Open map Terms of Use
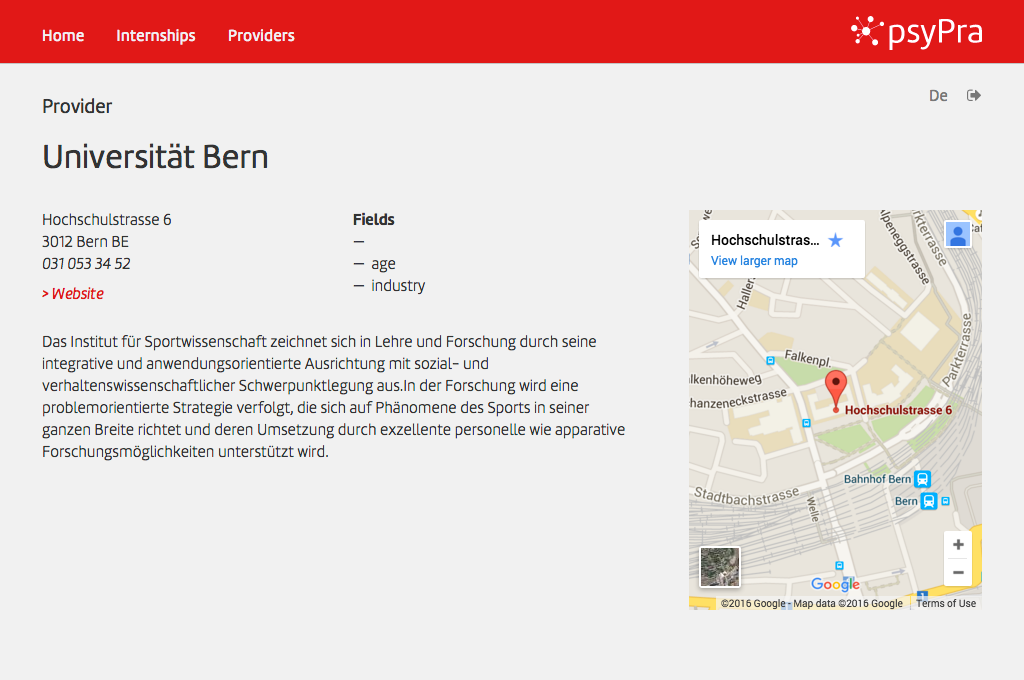The height and width of the screenshot is (680, 1024). (x=946, y=604)
